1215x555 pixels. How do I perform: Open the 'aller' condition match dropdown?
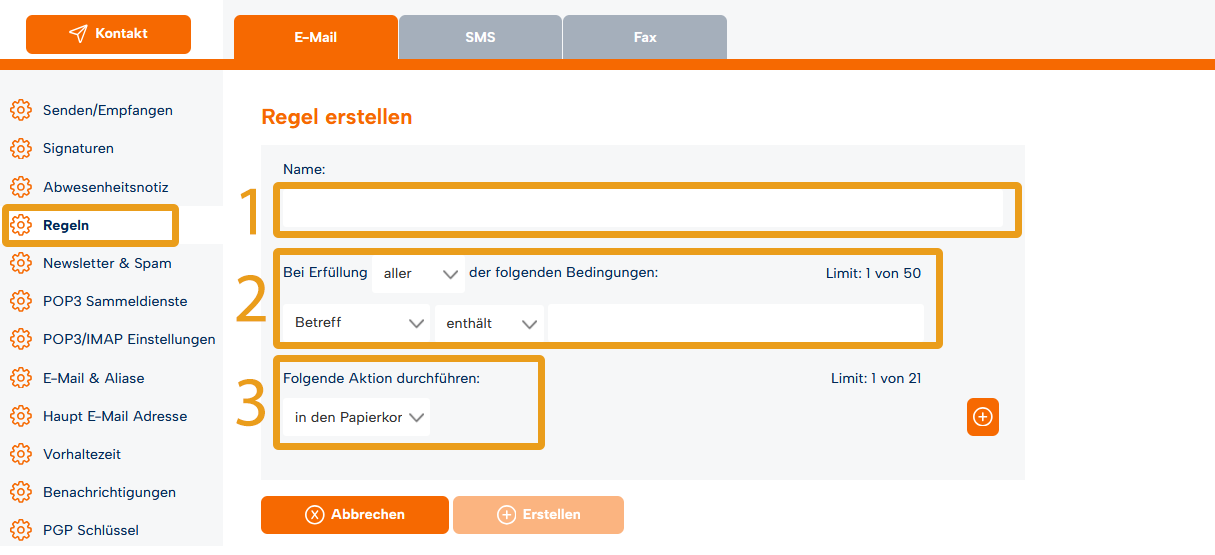click(x=418, y=274)
